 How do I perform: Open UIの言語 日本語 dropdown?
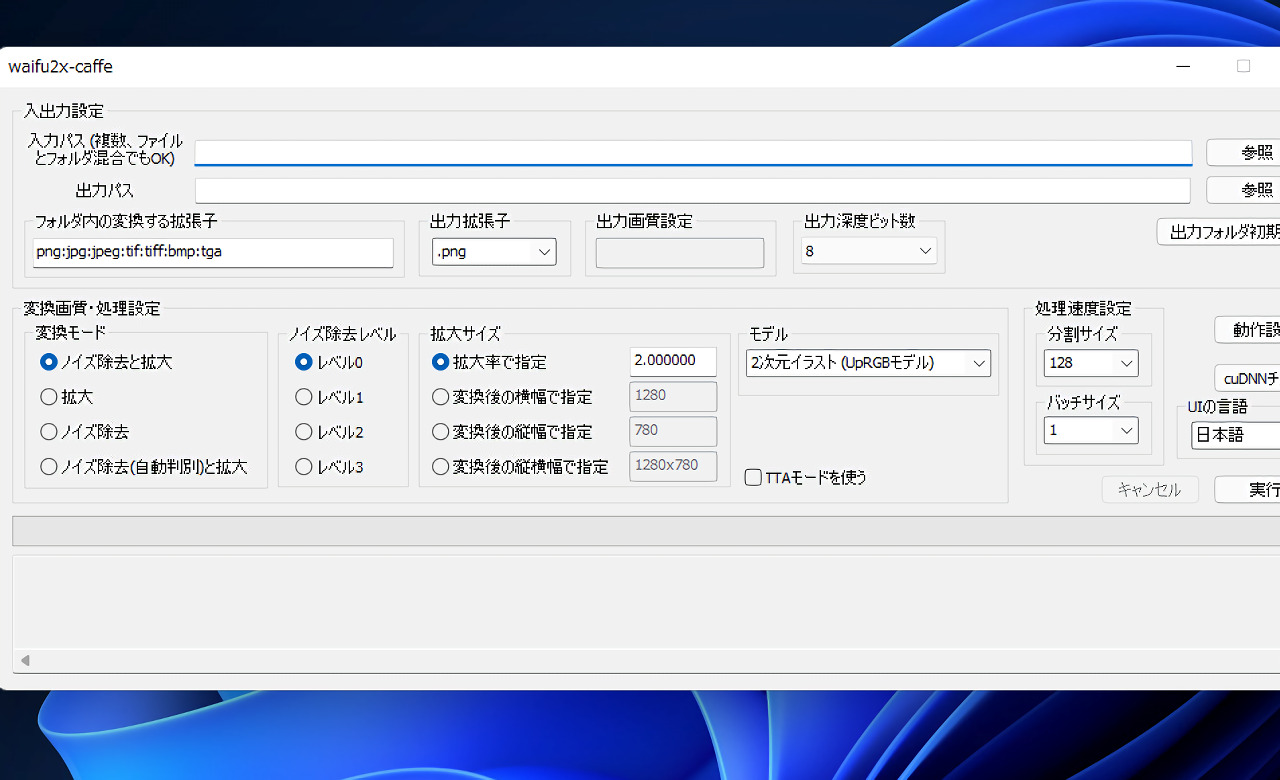click(x=1235, y=436)
